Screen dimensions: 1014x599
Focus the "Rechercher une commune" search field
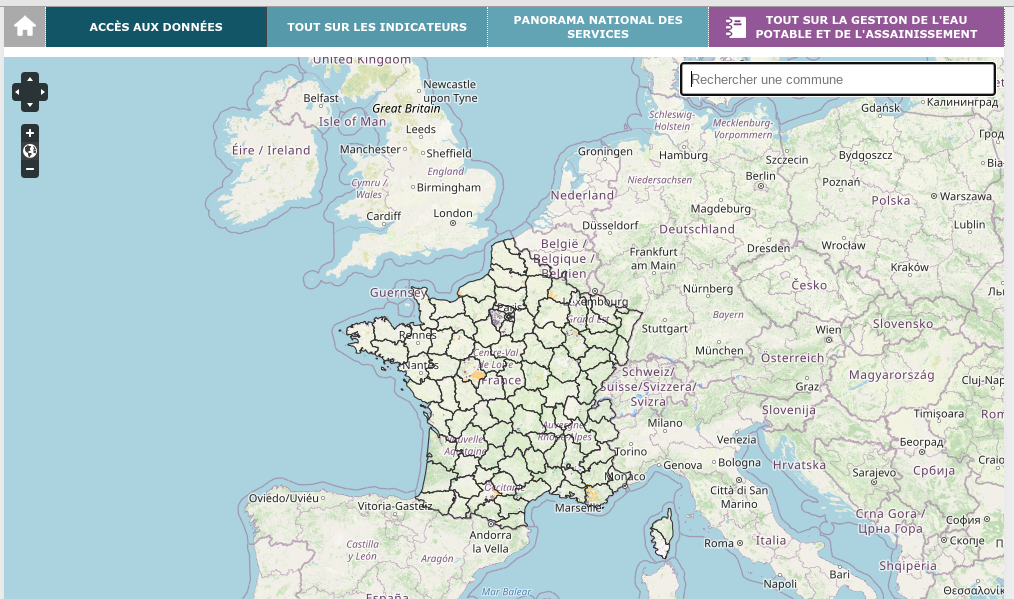point(838,80)
